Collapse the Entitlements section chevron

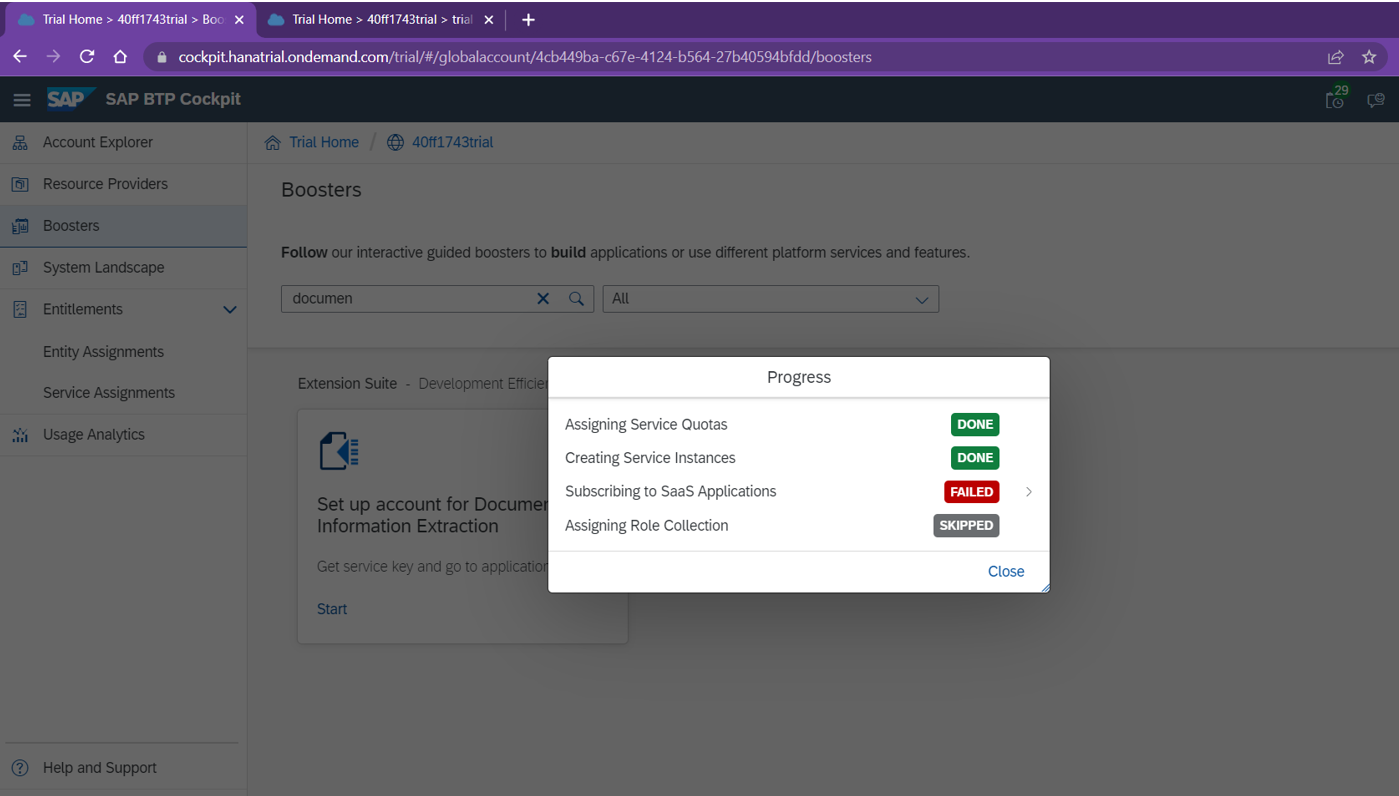(229, 309)
